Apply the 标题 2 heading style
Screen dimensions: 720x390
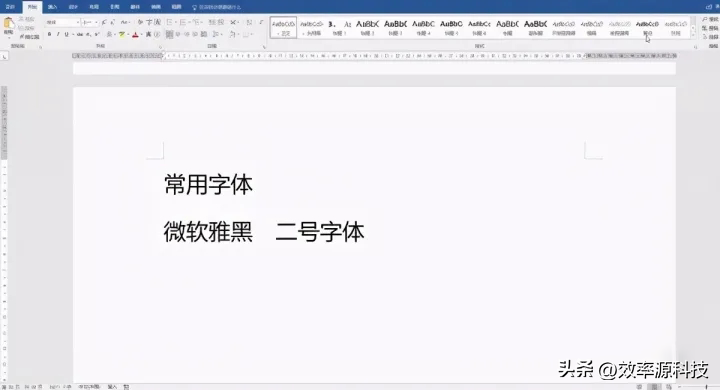click(x=367, y=28)
